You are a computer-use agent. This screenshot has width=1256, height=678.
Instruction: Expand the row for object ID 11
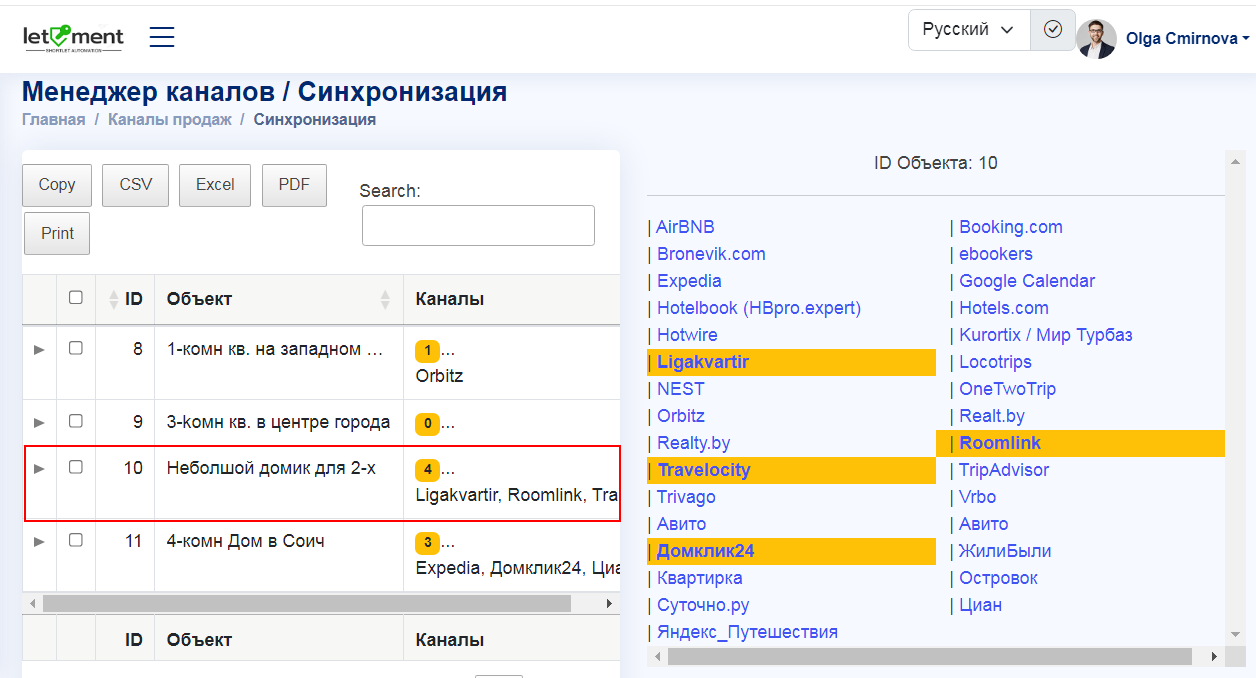[x=40, y=541]
